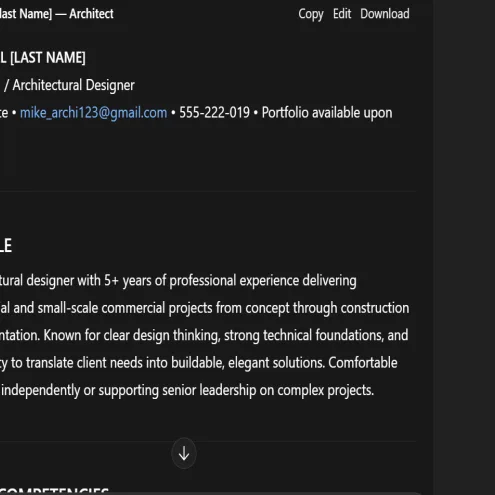Open the mike_archi123@gmail.com email link
Image resolution: width=495 pixels, height=495 pixels.
click(93, 113)
